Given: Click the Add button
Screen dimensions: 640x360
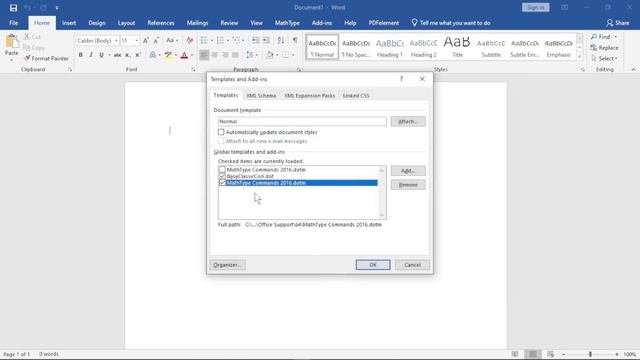Looking at the screenshot, I should [x=408, y=171].
